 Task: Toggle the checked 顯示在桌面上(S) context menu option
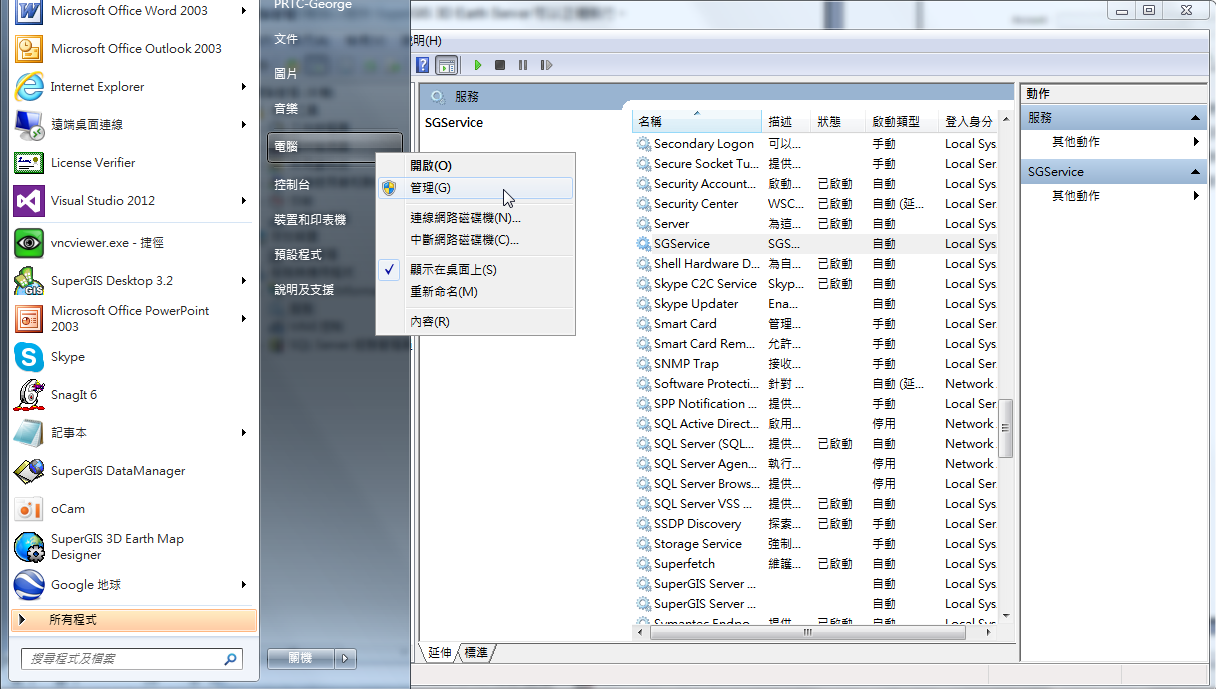point(453,270)
